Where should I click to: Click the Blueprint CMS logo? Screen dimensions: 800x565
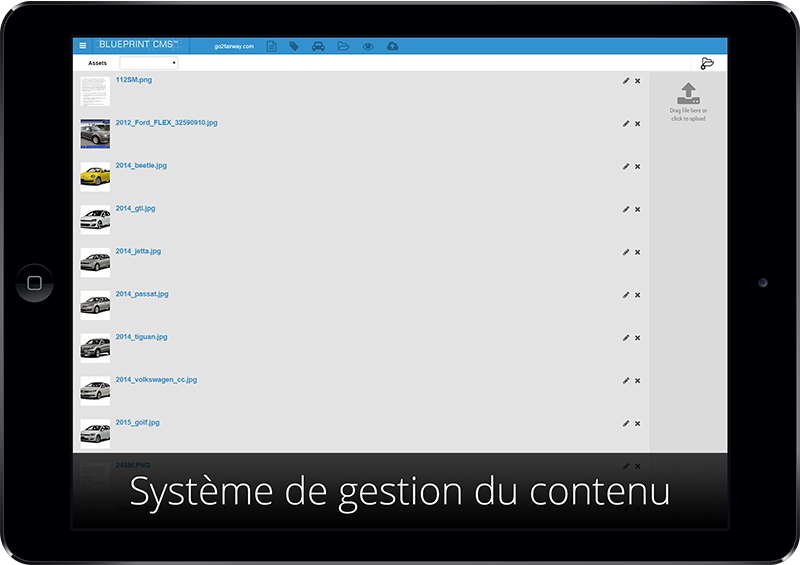pos(139,44)
